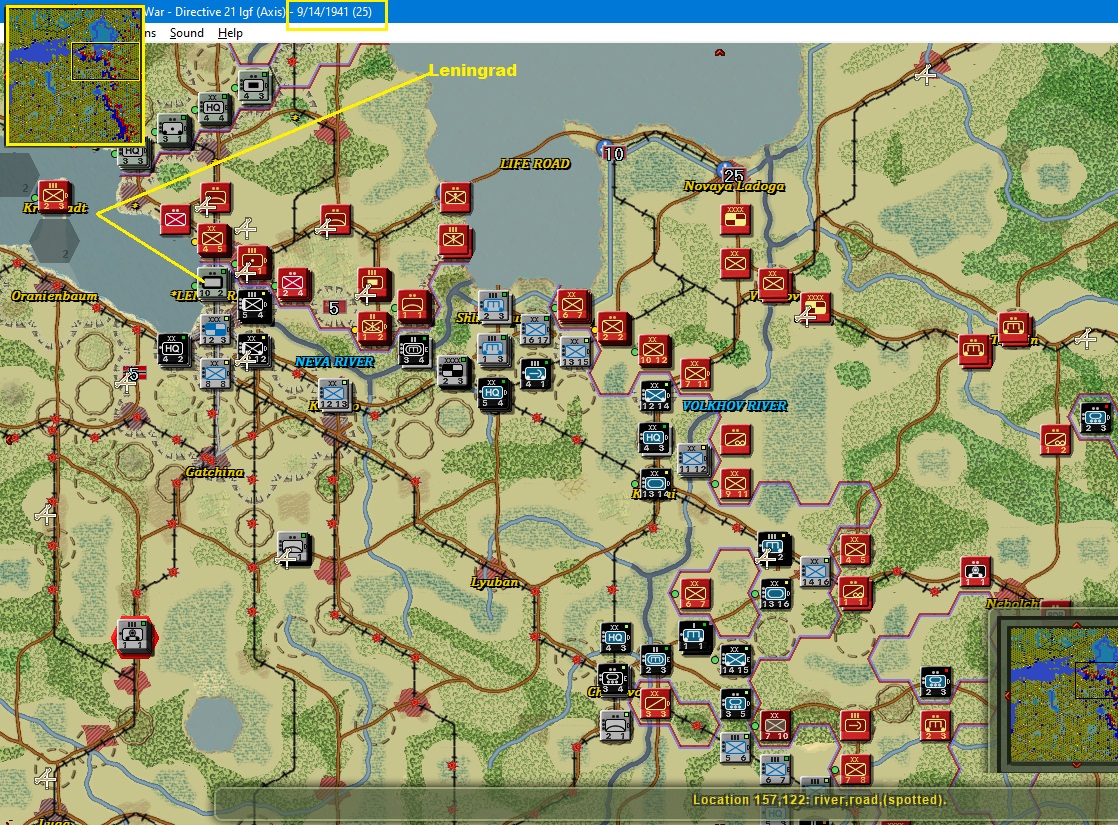
Task: Select red infantry unit 7-11
Action: 694,374
